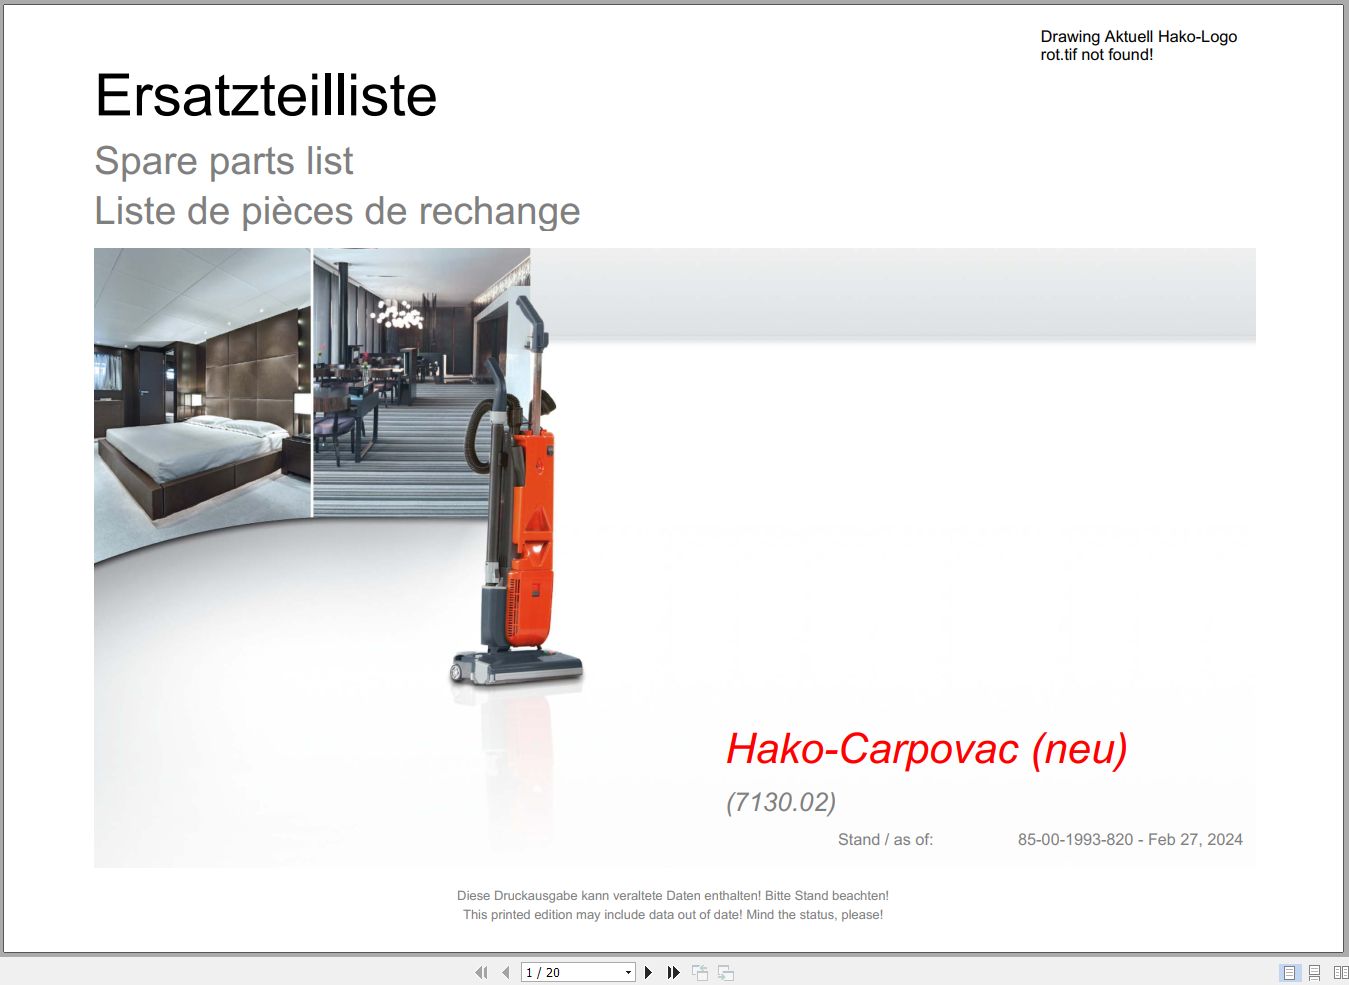This screenshot has width=1349, height=985.
Task: Click the next view icon
Action: pos(726,972)
